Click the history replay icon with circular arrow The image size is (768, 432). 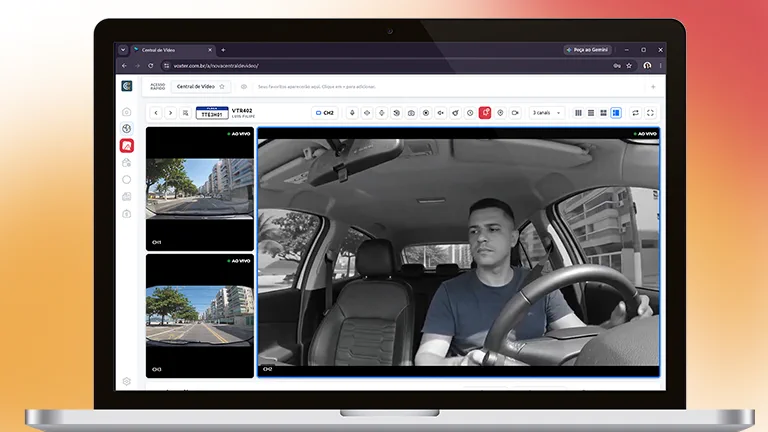[x=396, y=113]
